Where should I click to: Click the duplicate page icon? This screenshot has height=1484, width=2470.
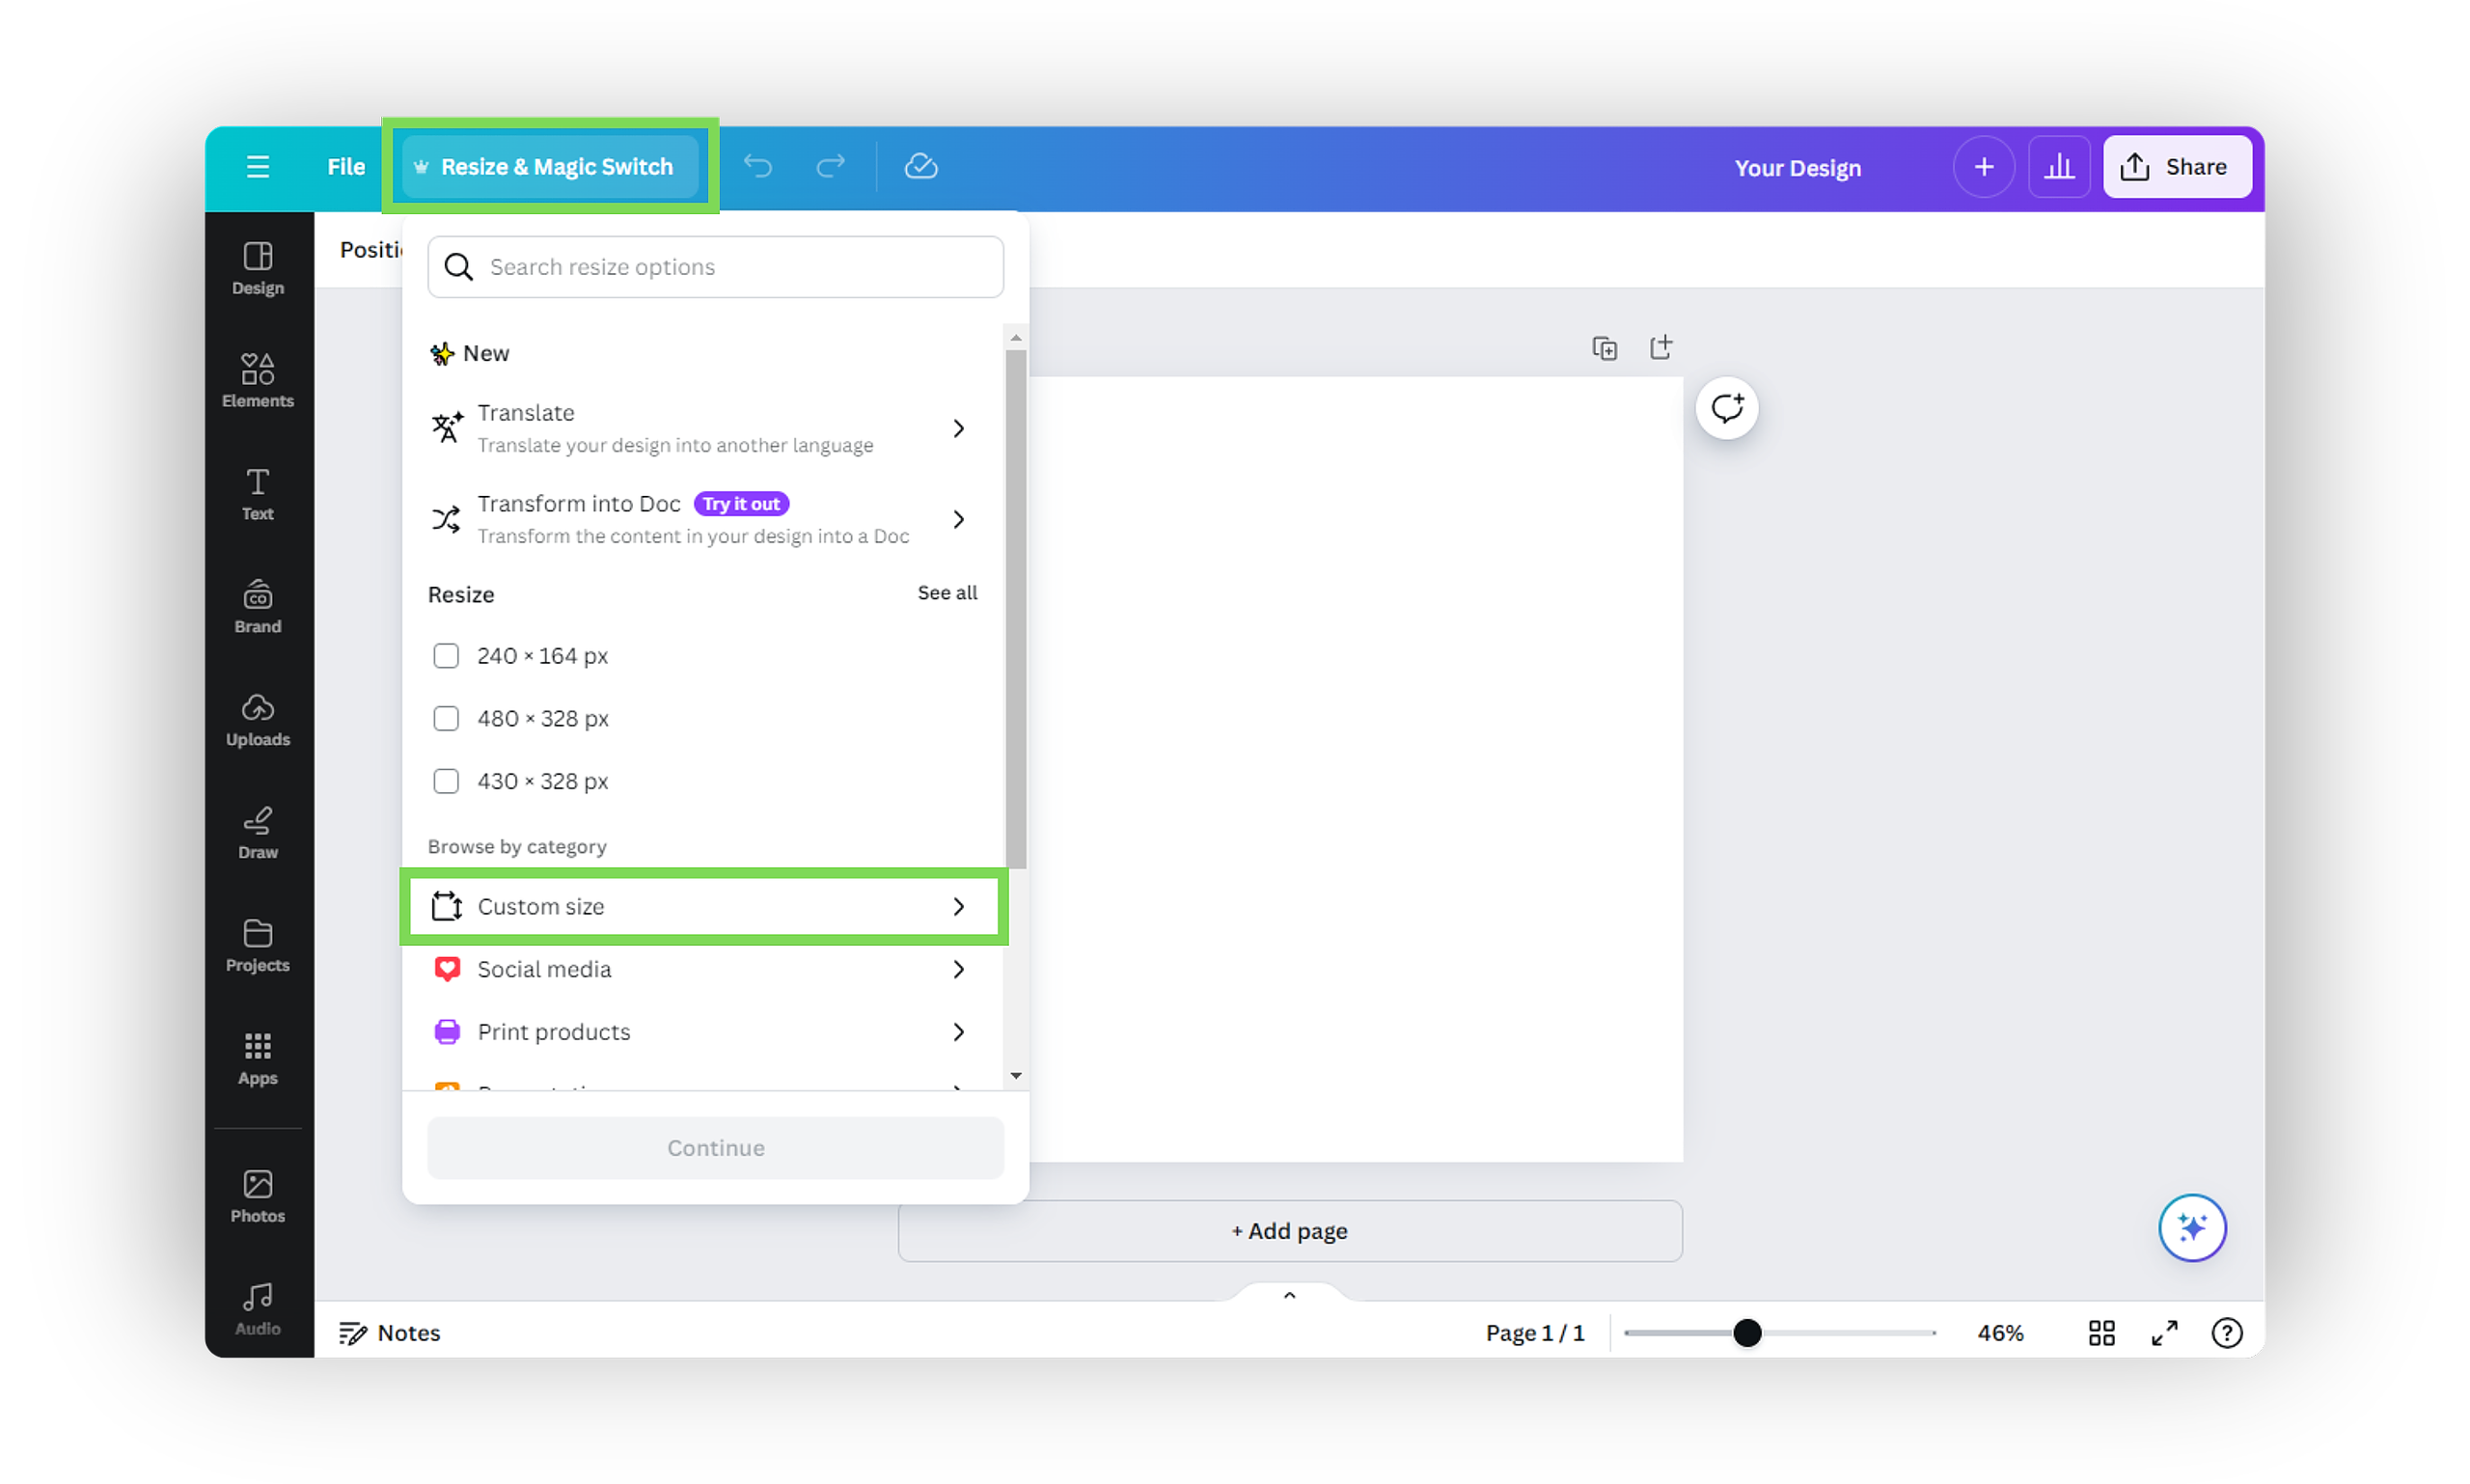(1604, 348)
